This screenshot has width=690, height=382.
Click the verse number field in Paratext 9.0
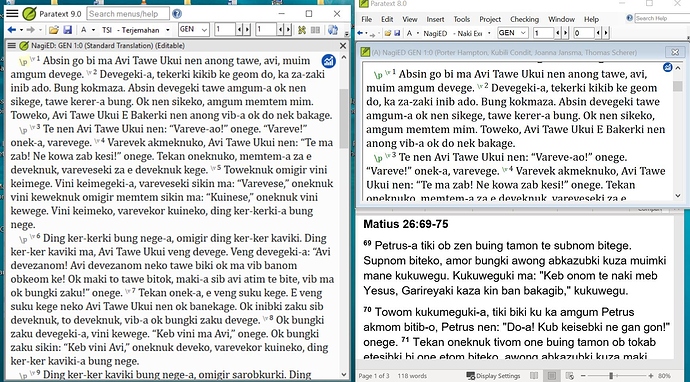coord(266,30)
